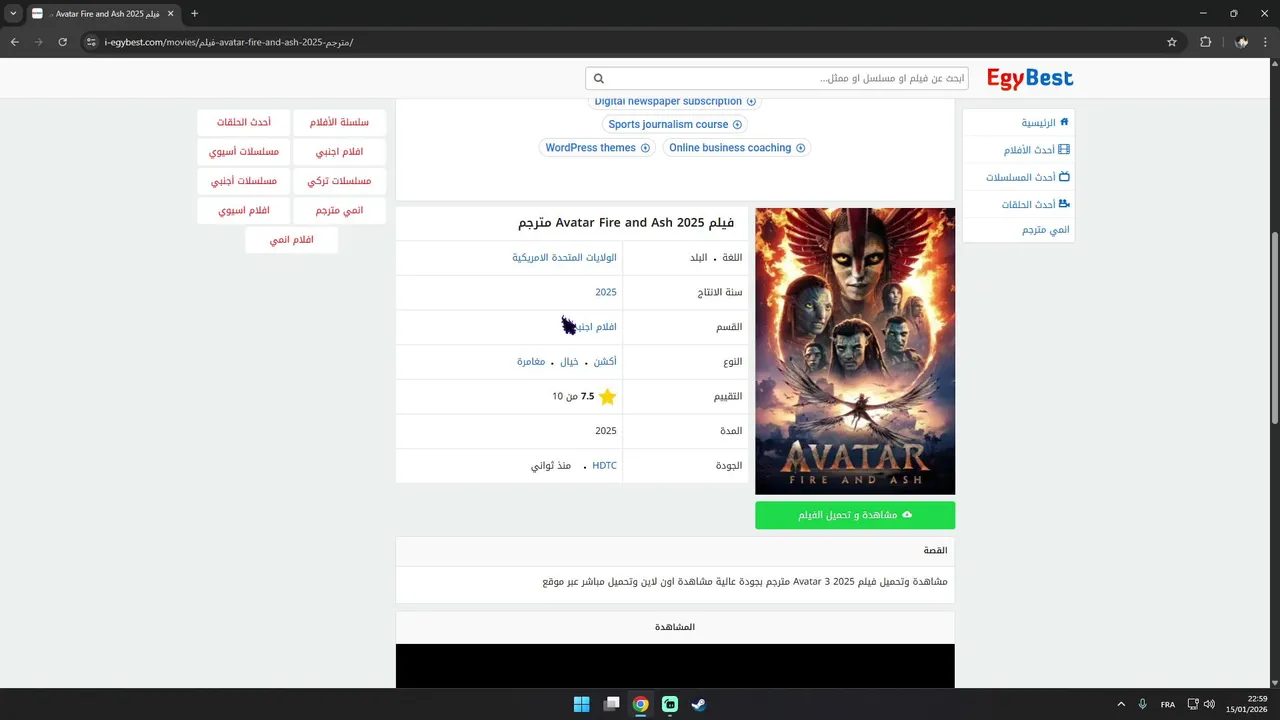Expand WordPress themes ad link
Screen dimensions: 1280x720
[x=597, y=148]
